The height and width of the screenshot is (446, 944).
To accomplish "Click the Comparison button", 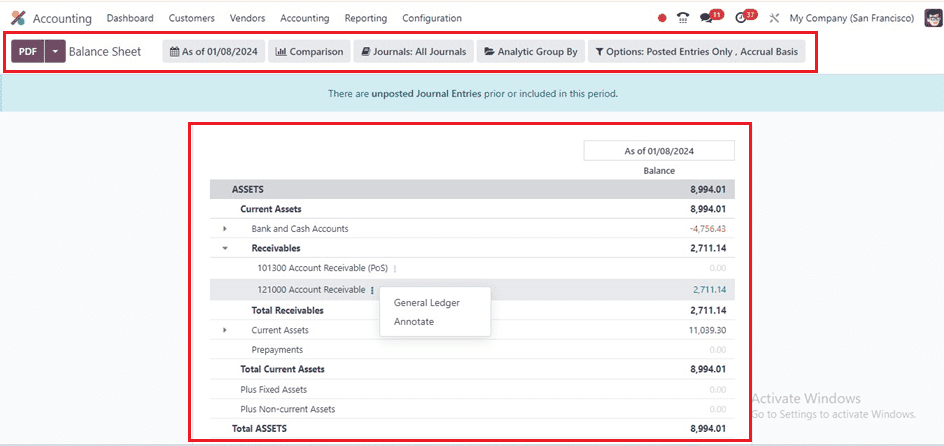I will 309,52.
